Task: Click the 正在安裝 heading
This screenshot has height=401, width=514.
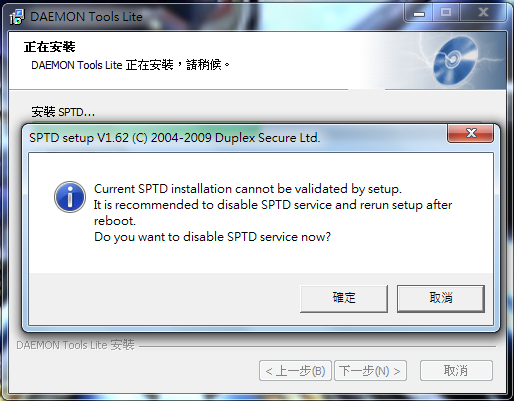Action: point(50,47)
